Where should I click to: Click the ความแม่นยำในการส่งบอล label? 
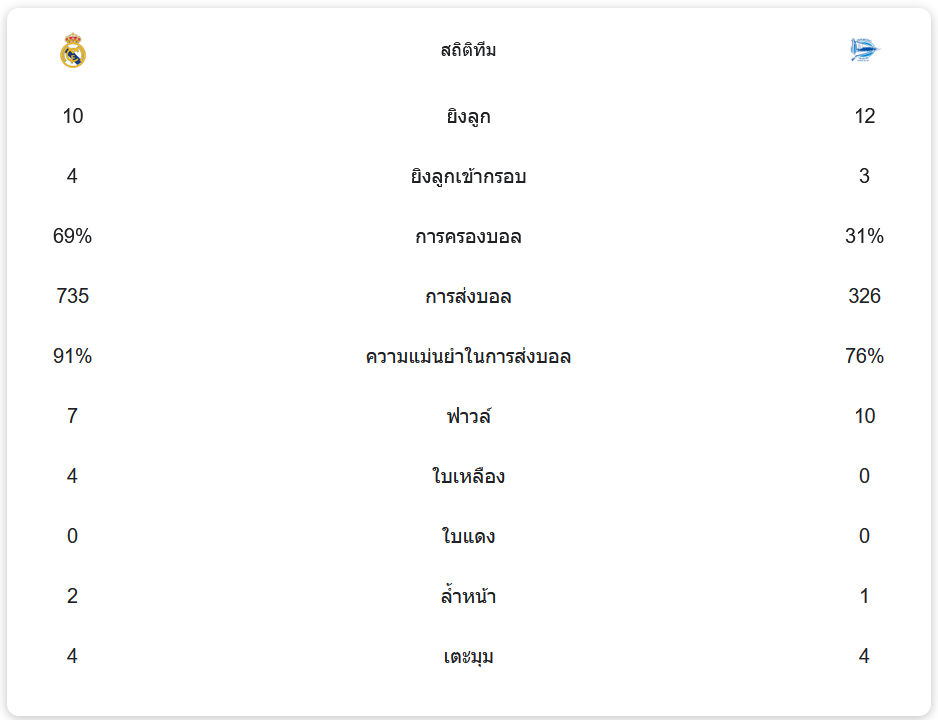(468, 357)
